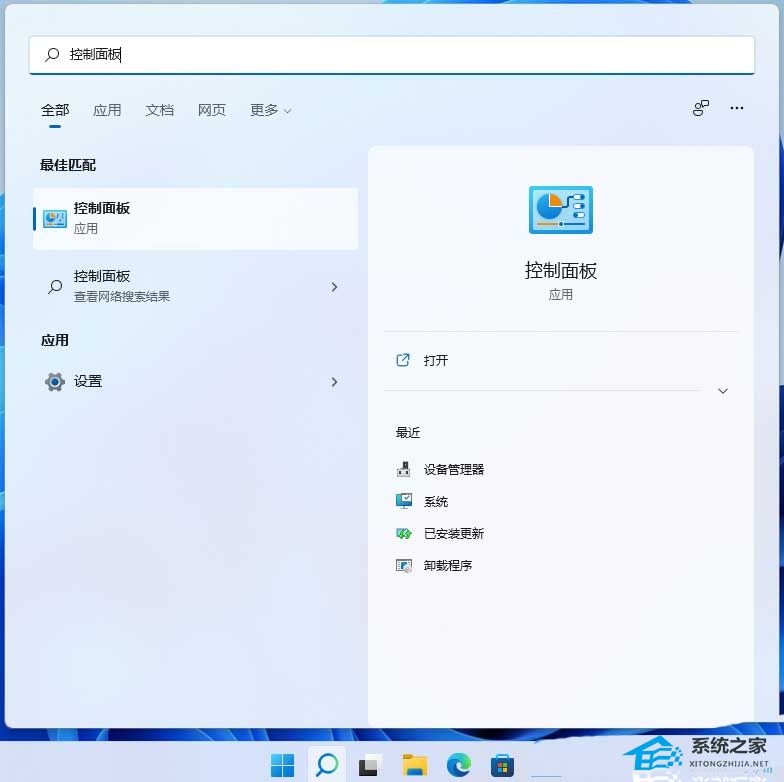Launch File Explorer from the taskbar
The height and width of the screenshot is (782, 784).
tap(414, 765)
